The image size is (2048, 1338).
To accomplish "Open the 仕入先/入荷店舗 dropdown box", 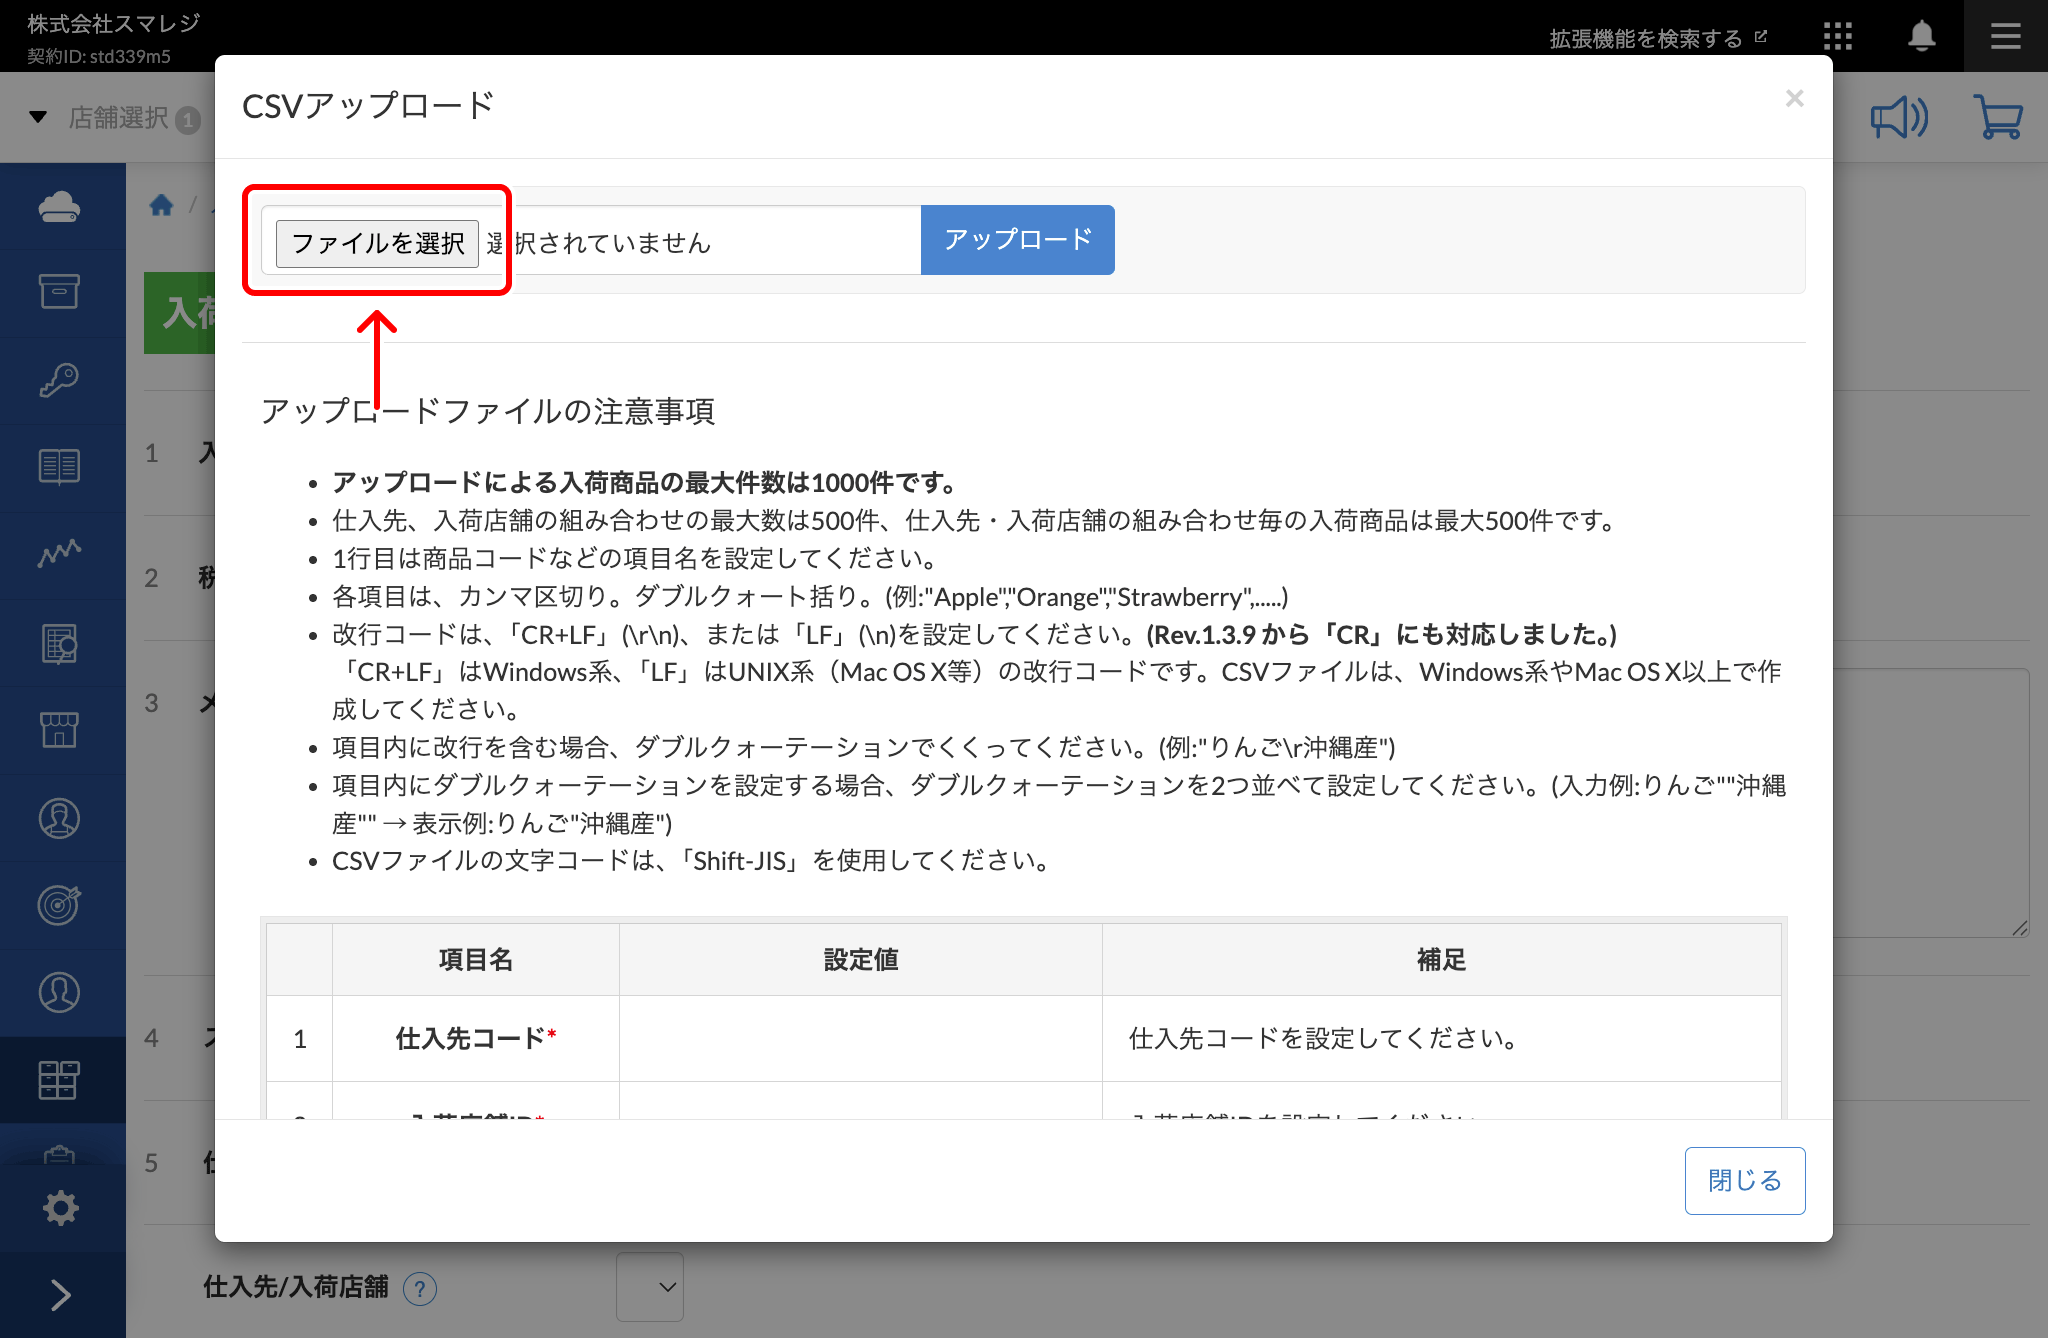I will click(650, 1287).
